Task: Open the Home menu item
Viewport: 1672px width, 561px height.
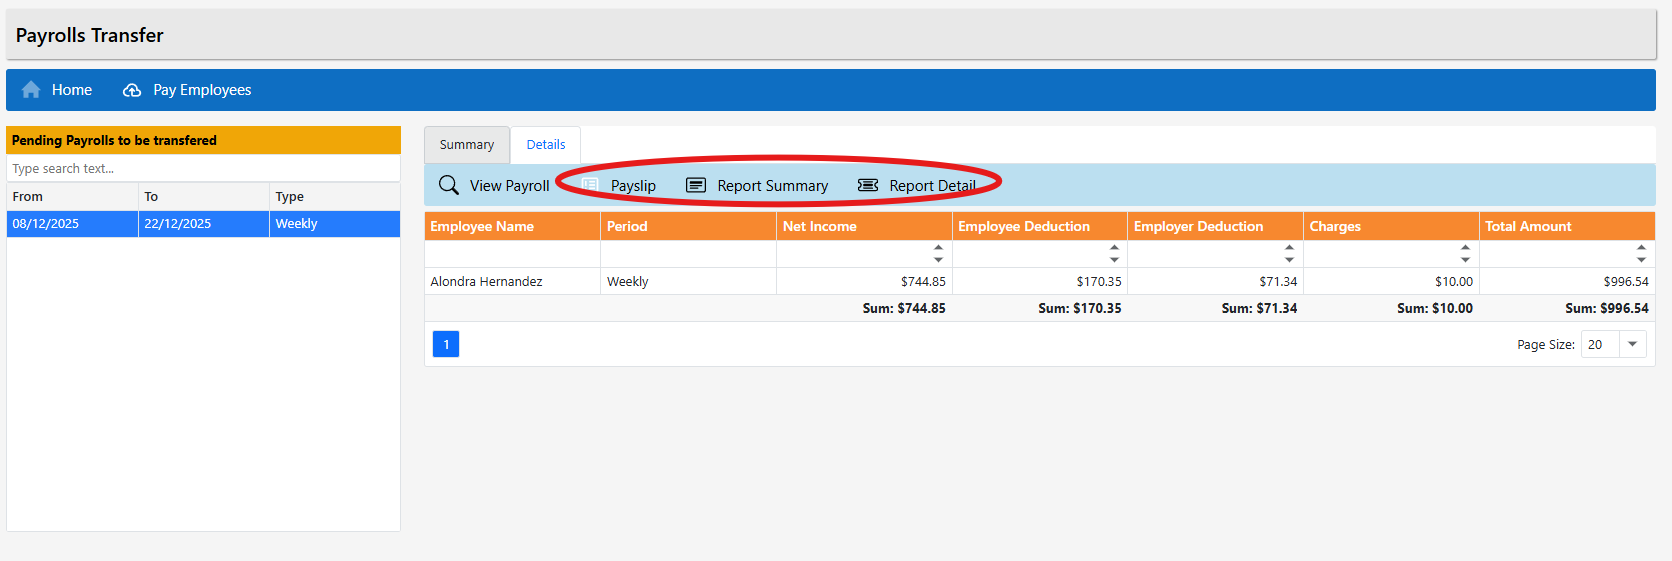Action: click(x=57, y=90)
